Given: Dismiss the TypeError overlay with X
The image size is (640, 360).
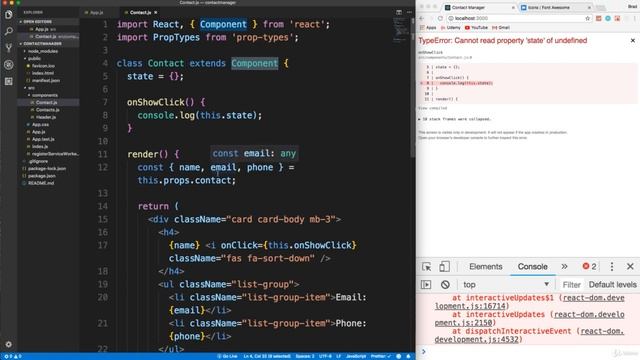Looking at the screenshot, I should [633, 40].
